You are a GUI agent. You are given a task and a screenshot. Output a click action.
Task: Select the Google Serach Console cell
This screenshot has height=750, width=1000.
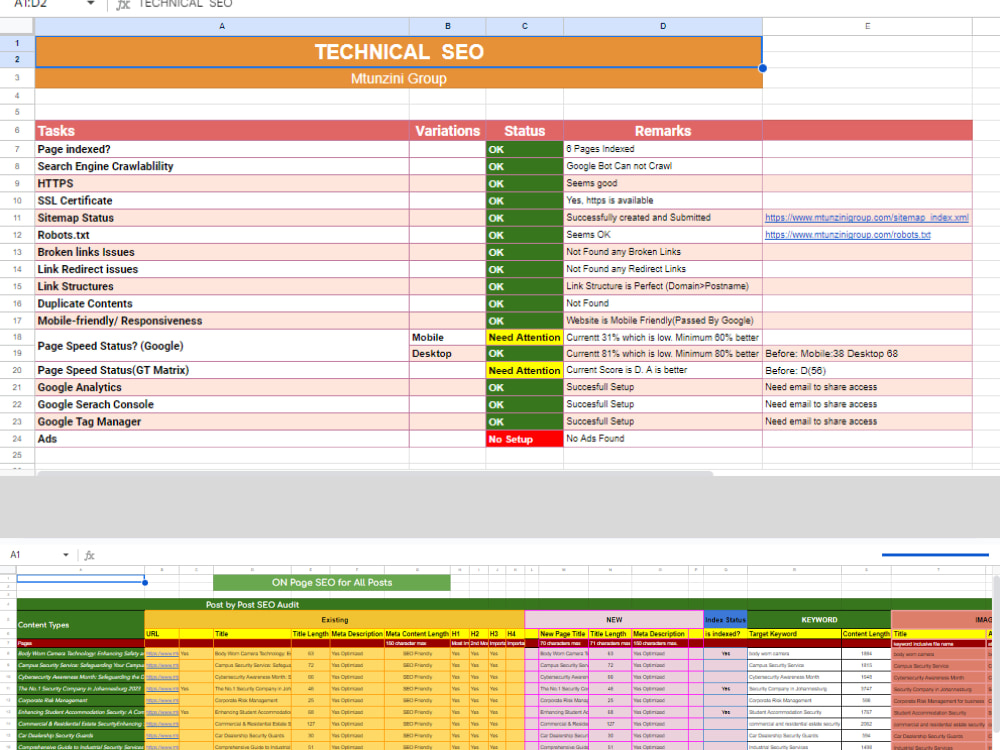click(x=222, y=405)
